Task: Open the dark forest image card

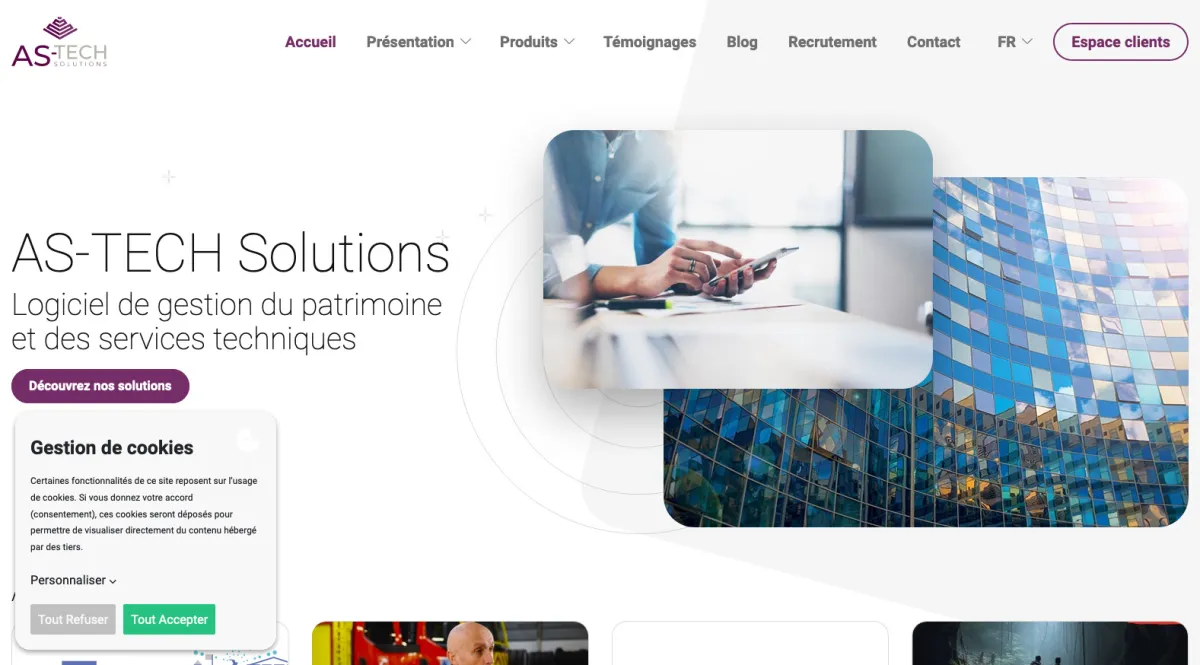Action: pos(1050,643)
